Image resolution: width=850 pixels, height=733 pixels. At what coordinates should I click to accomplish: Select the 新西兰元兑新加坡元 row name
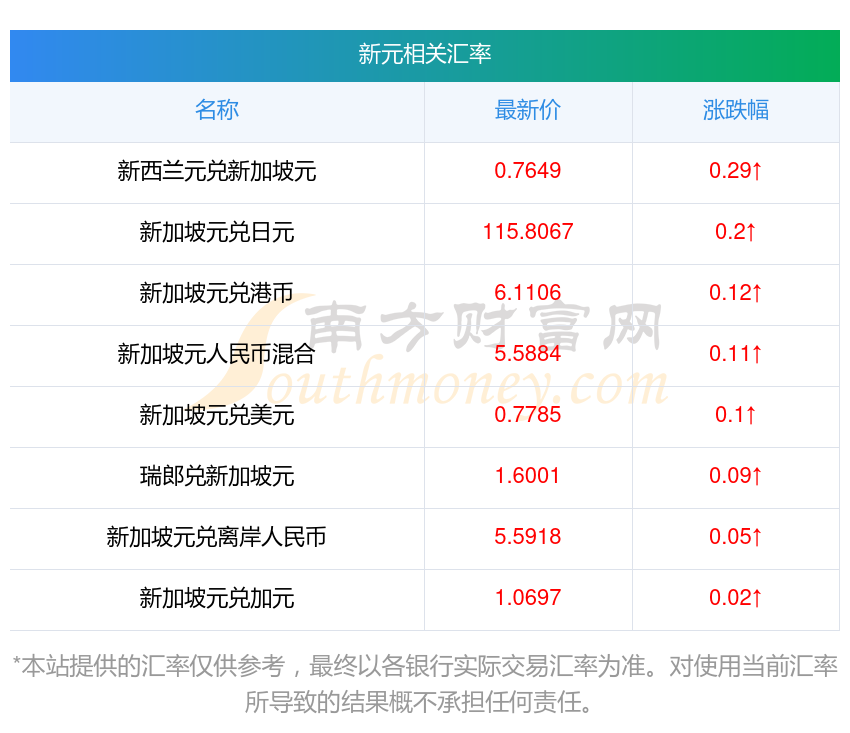pos(217,171)
